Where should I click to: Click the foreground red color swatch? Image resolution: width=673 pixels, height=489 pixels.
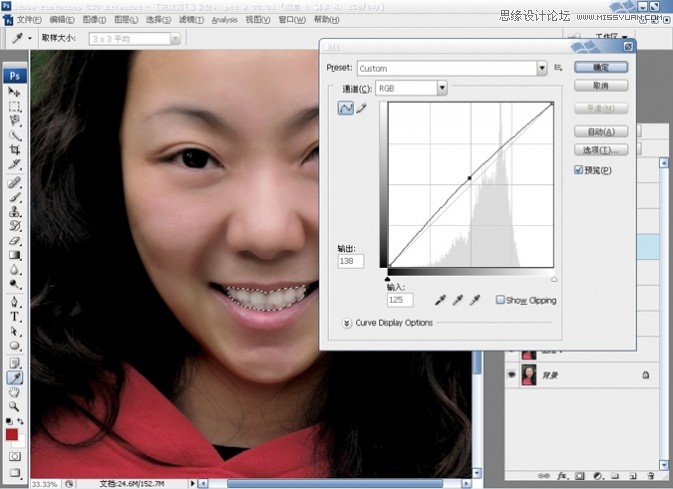click(12, 434)
